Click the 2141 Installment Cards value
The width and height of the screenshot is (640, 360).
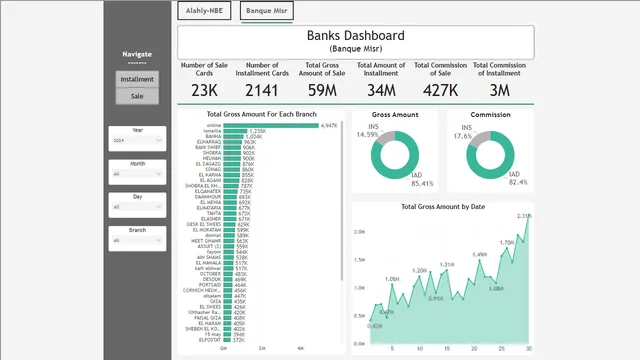[262, 90]
